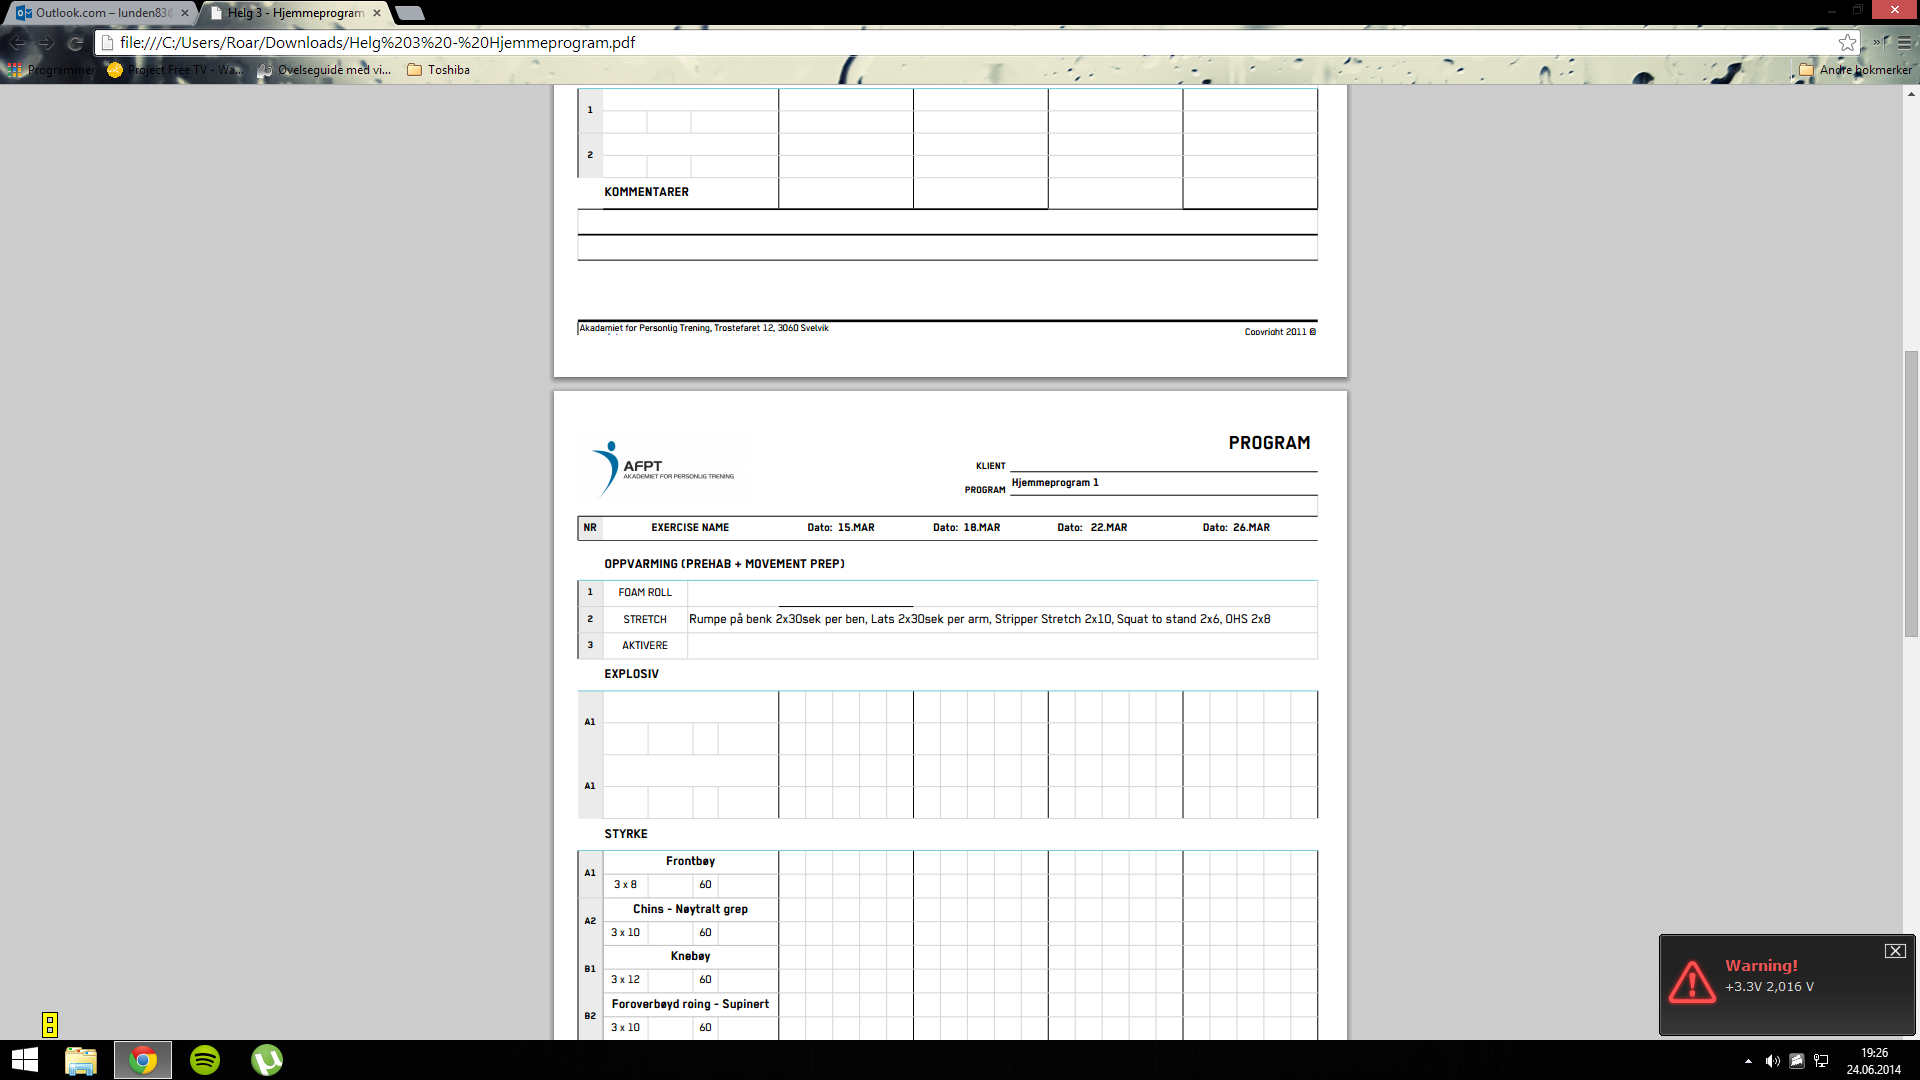This screenshot has height=1080, width=1920.
Task: Click the KOMMENTARER label
Action: tap(646, 192)
